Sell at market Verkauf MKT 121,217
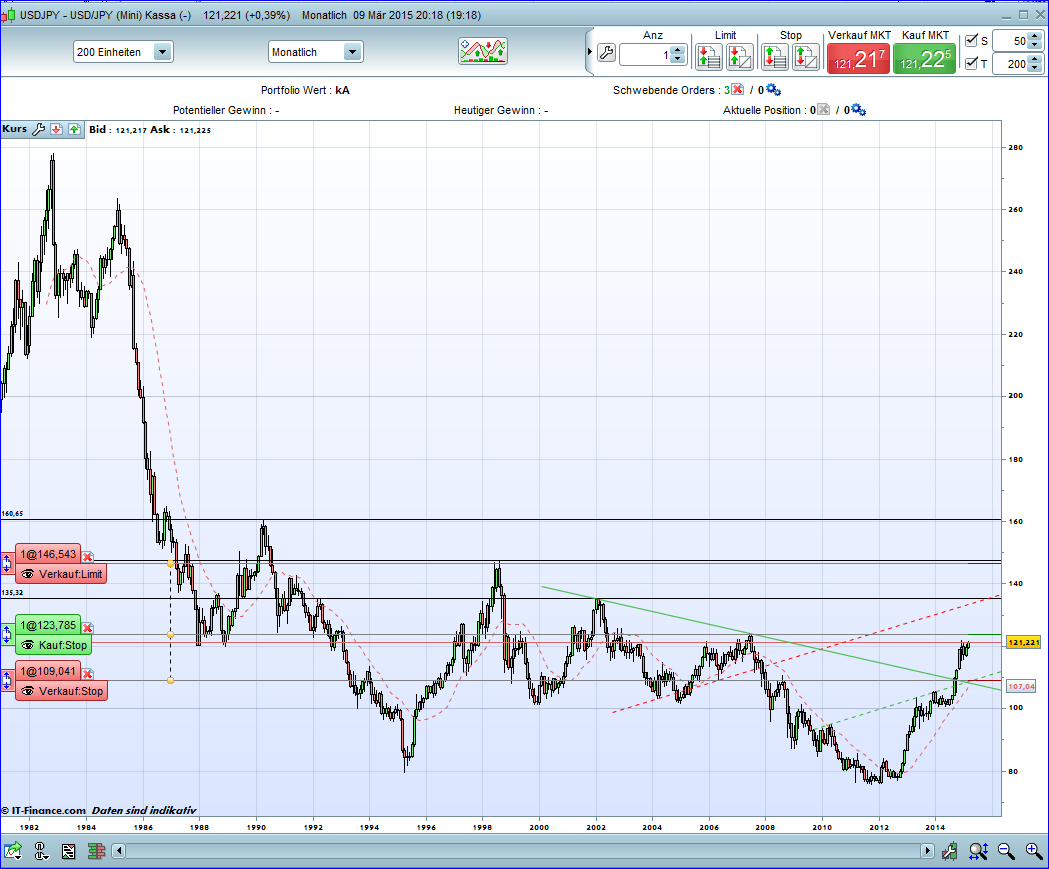This screenshot has width=1049, height=869. click(x=859, y=59)
